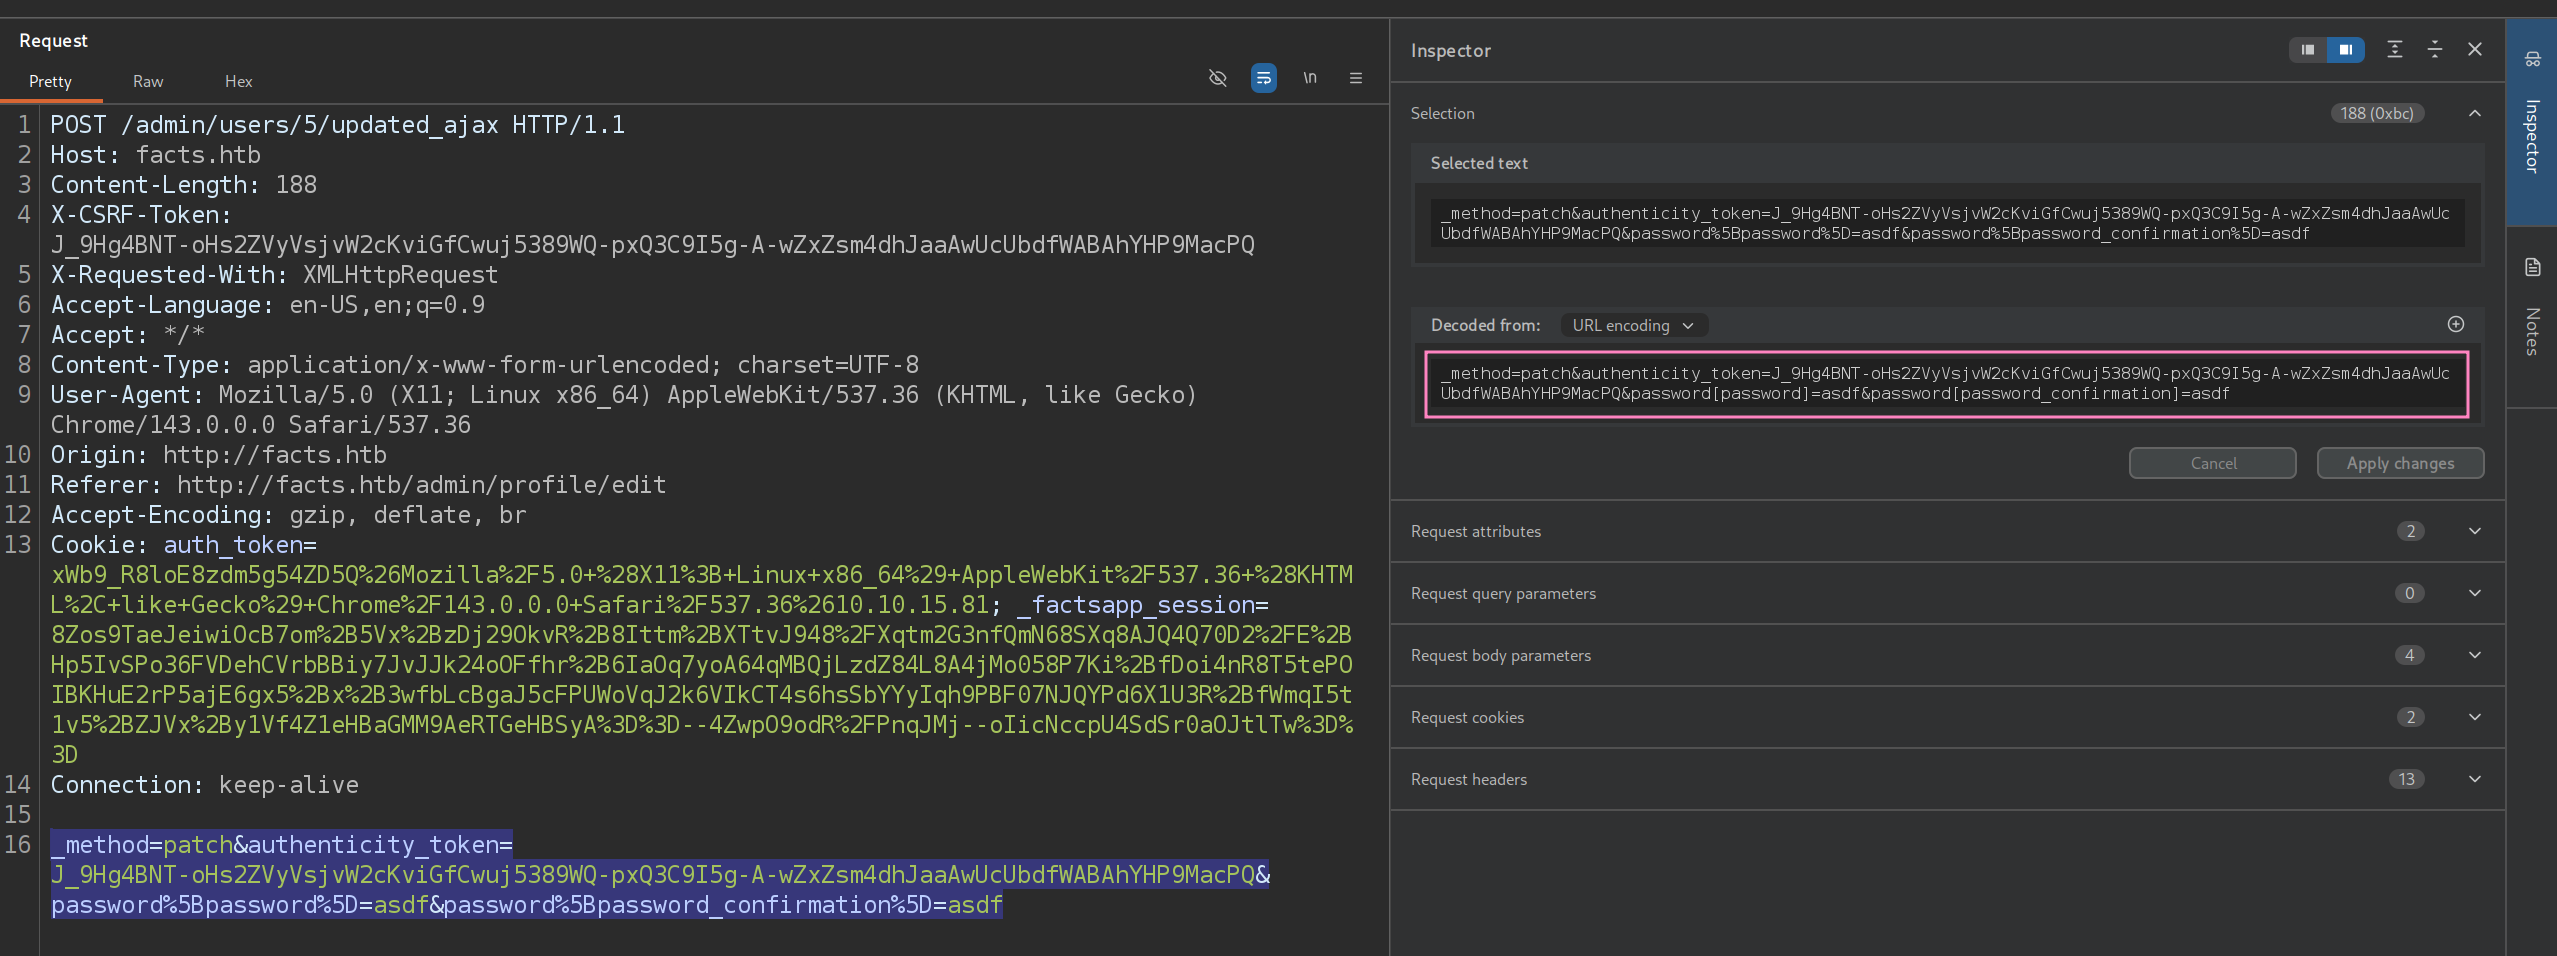Image resolution: width=2557 pixels, height=956 pixels.
Task: Click the collapse all sections icon
Action: (2434, 50)
